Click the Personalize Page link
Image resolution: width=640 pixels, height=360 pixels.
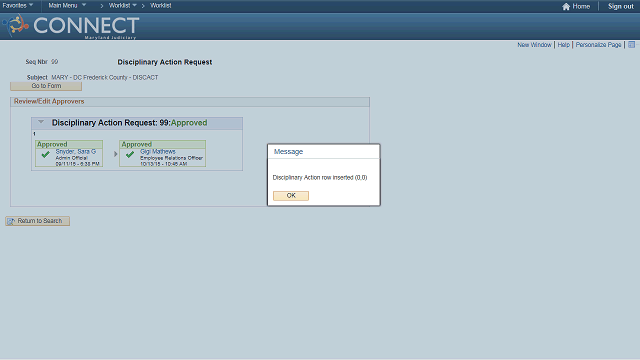pos(598,45)
